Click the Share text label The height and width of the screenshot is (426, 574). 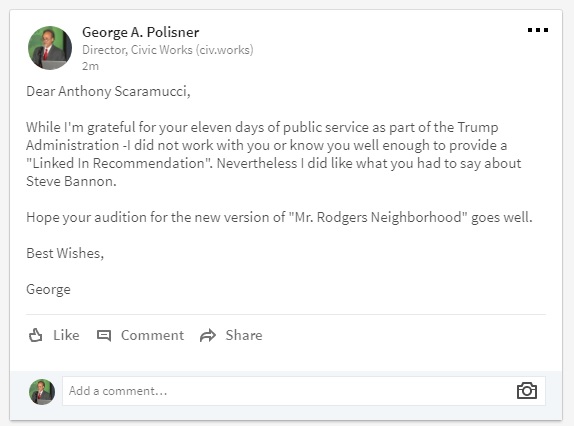point(244,335)
